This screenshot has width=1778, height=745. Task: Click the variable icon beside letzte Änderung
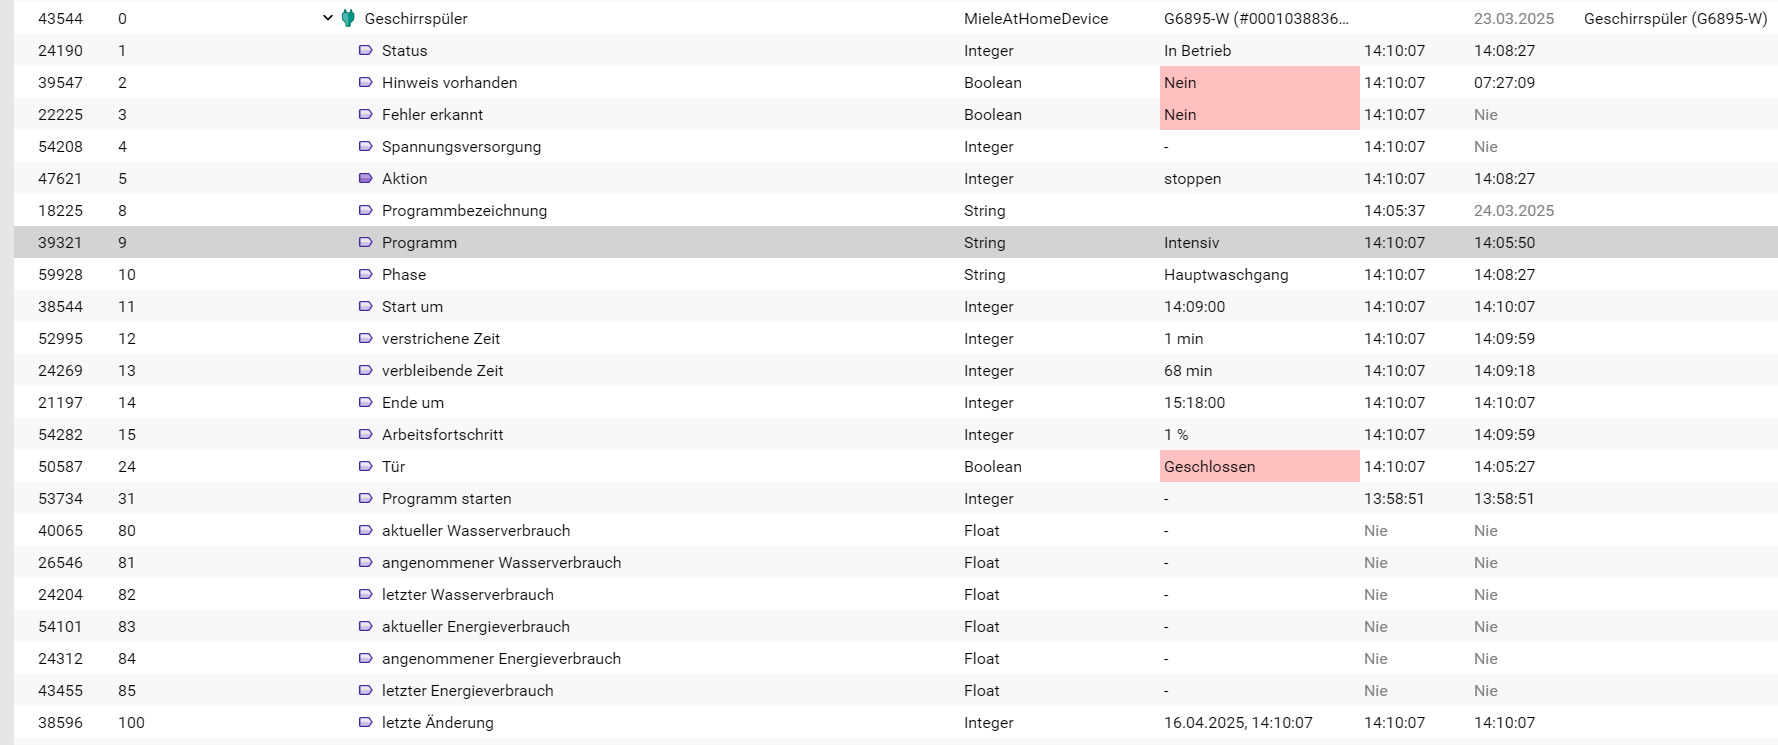pos(366,722)
